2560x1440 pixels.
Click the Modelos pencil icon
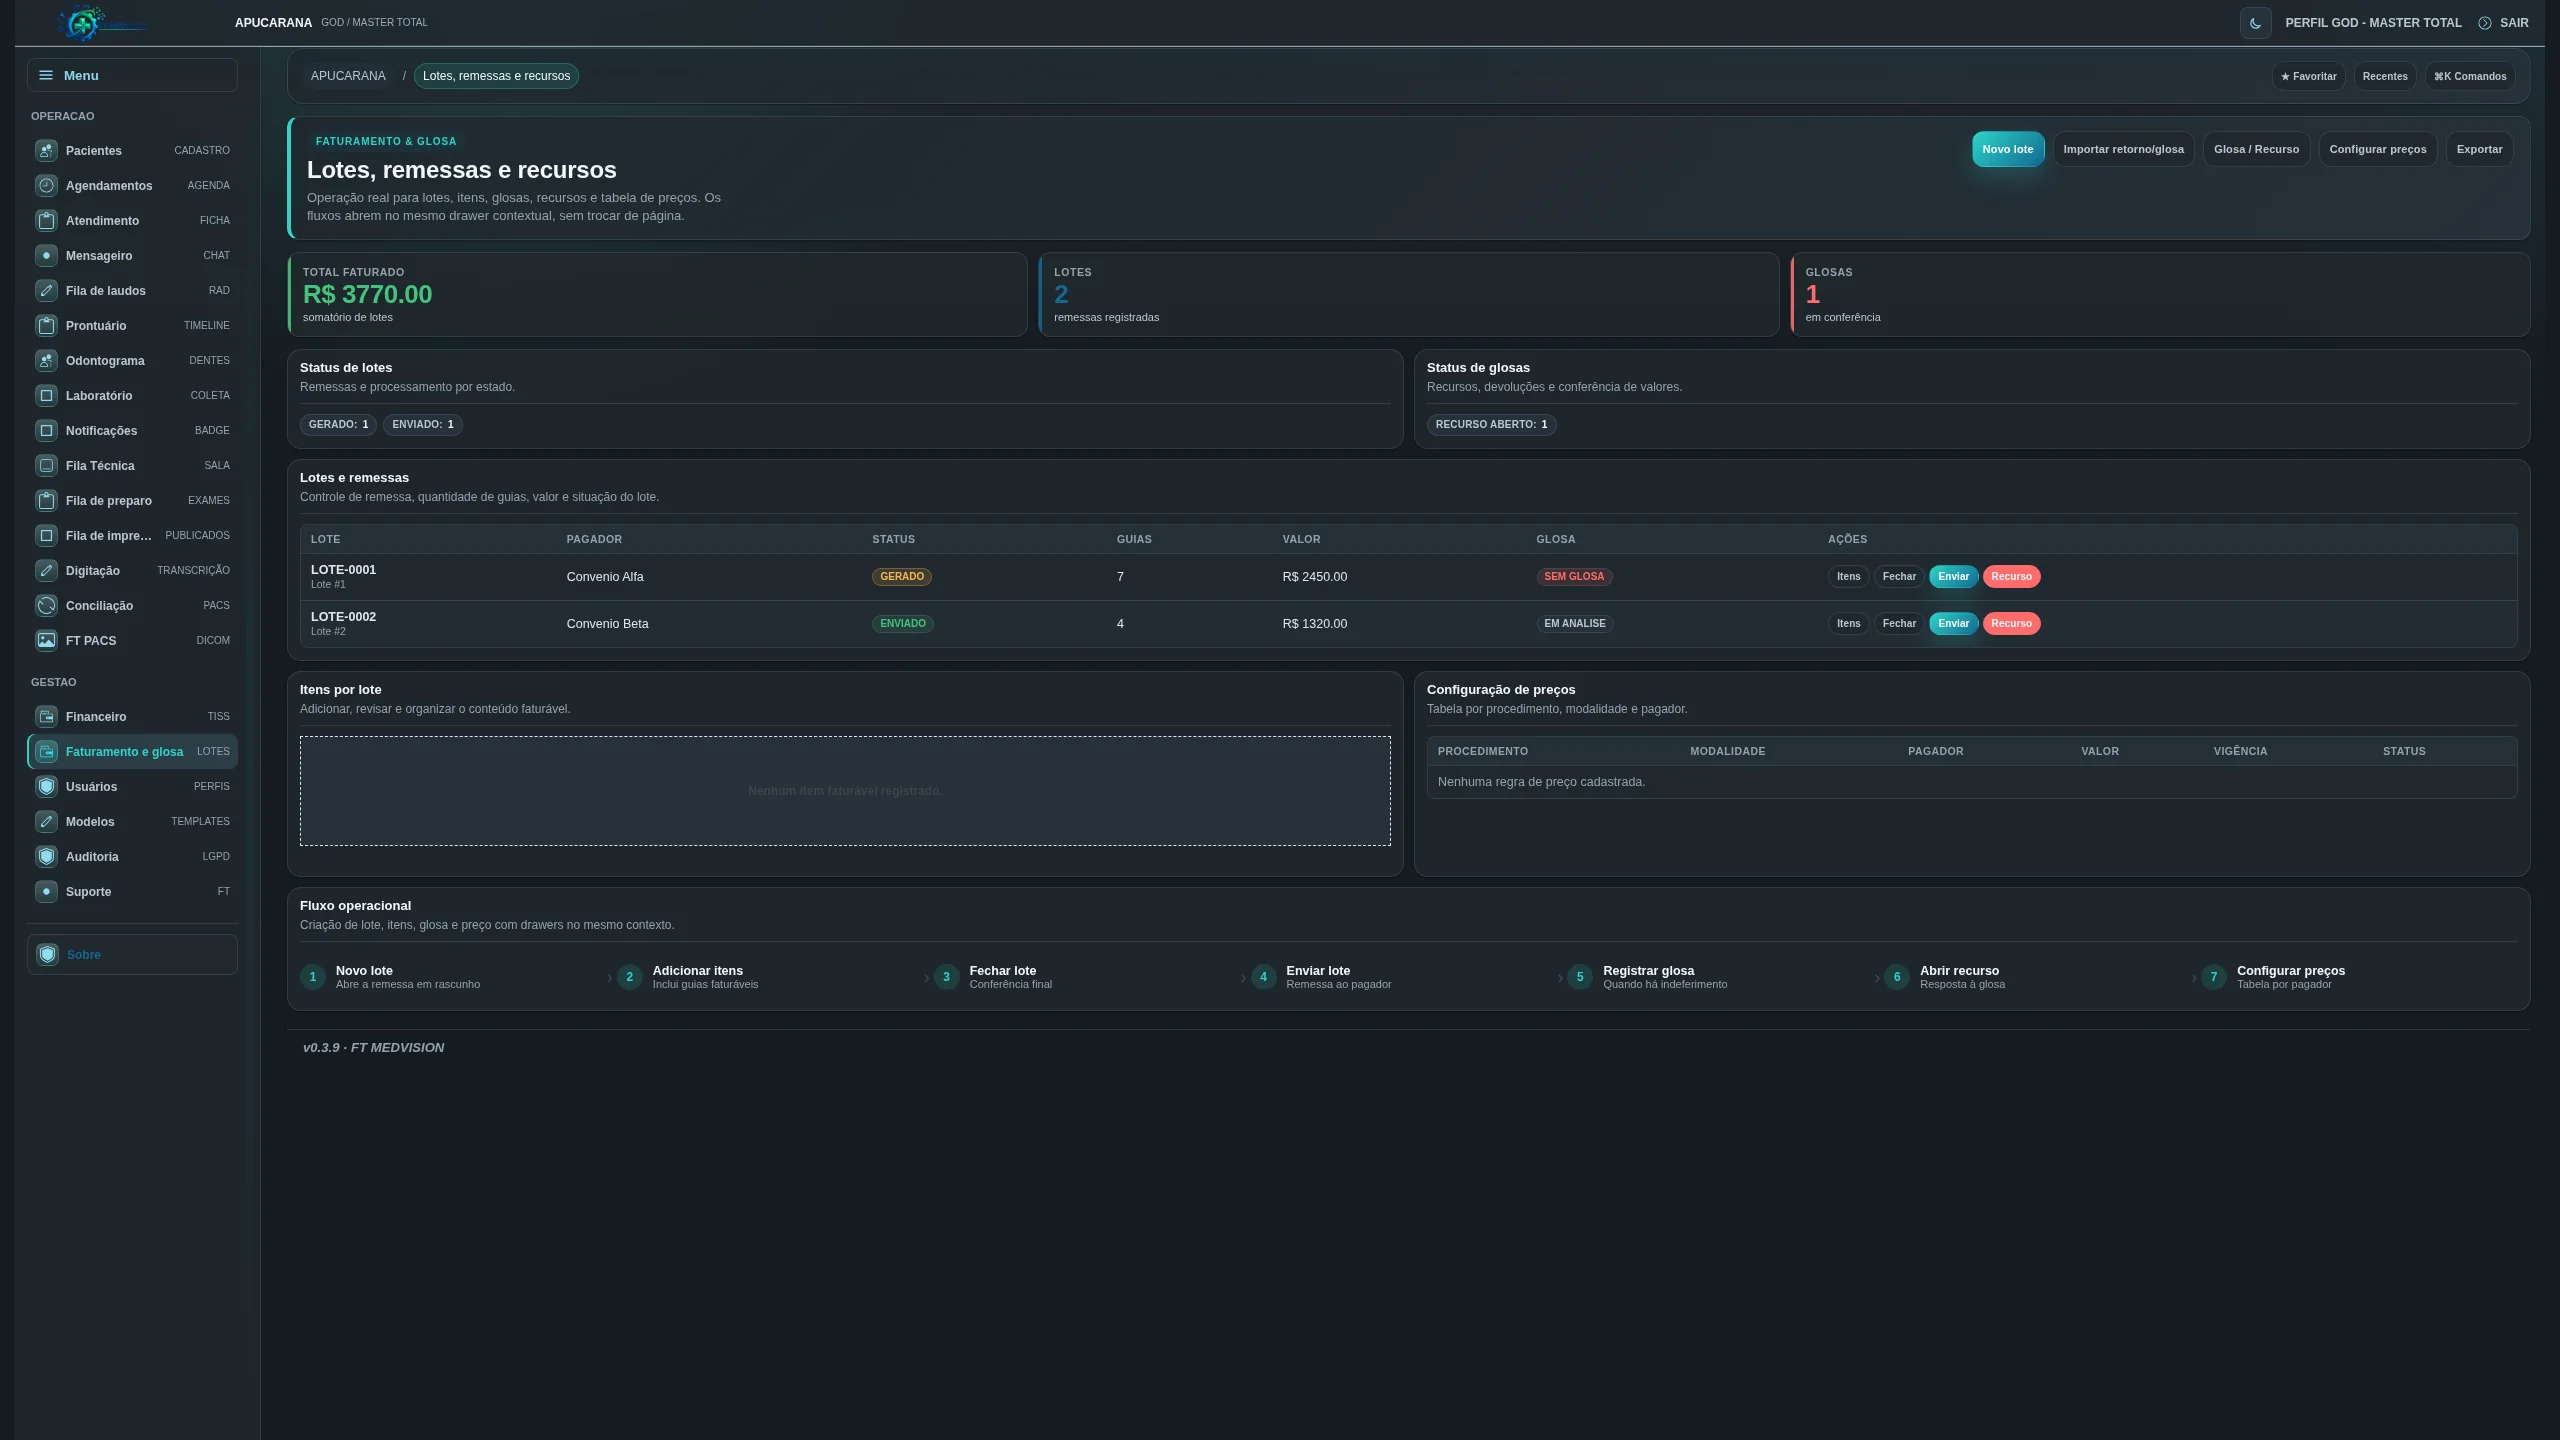coord(46,822)
